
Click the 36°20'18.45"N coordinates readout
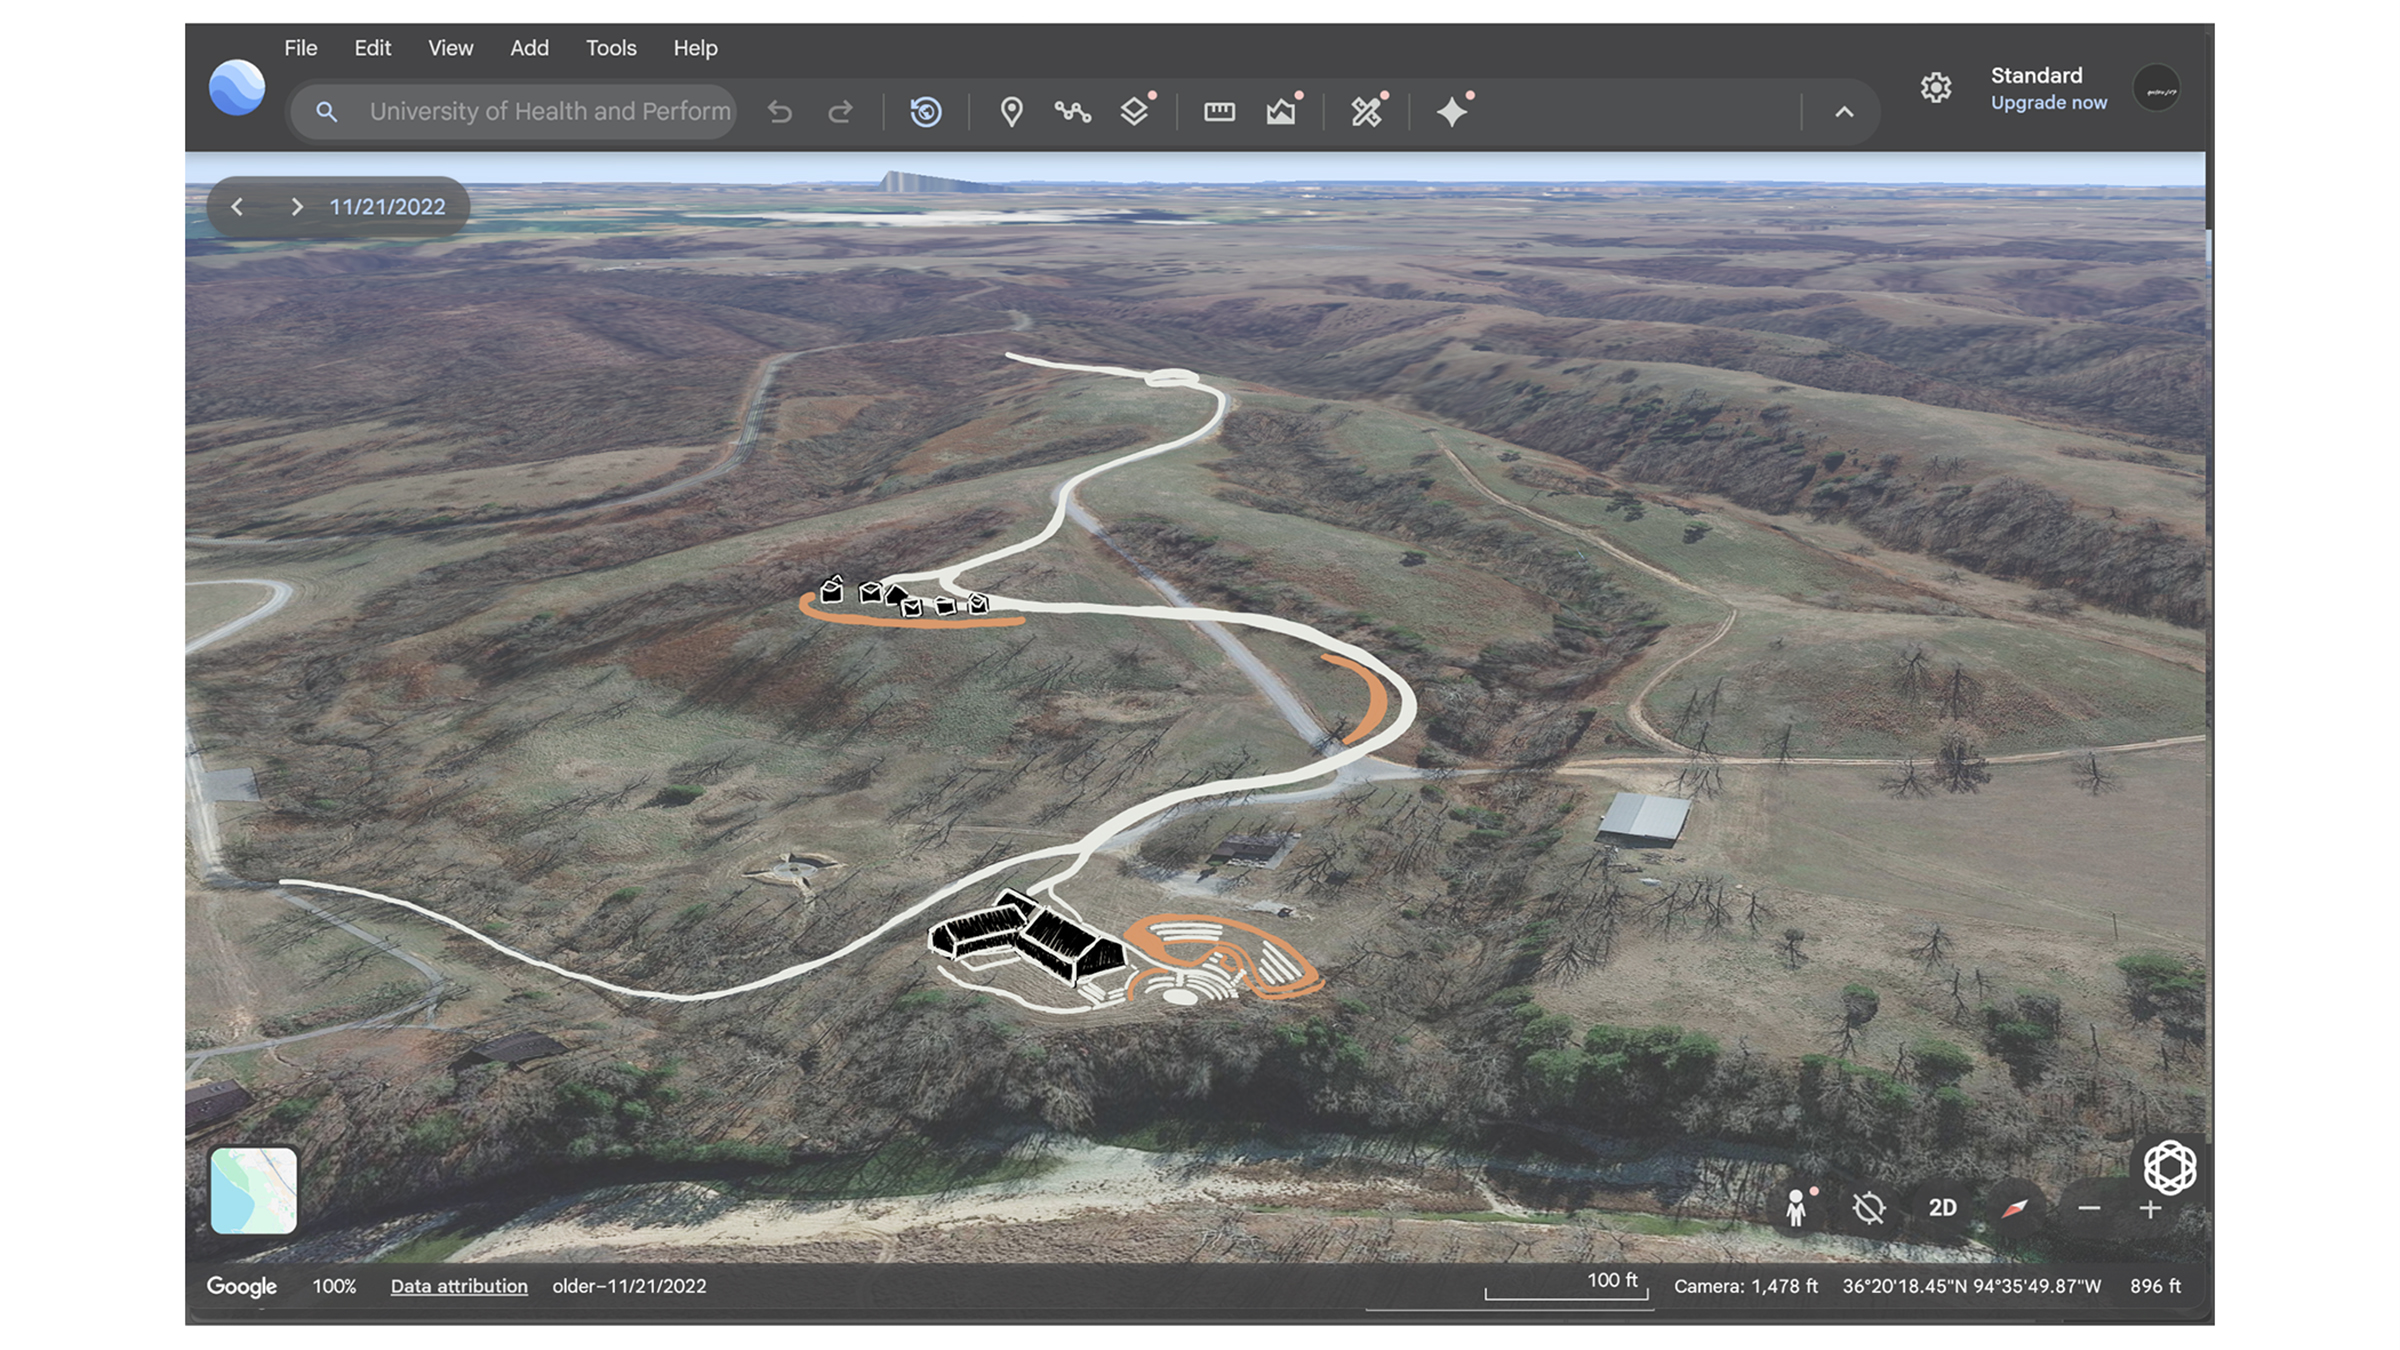pos(1971,1287)
